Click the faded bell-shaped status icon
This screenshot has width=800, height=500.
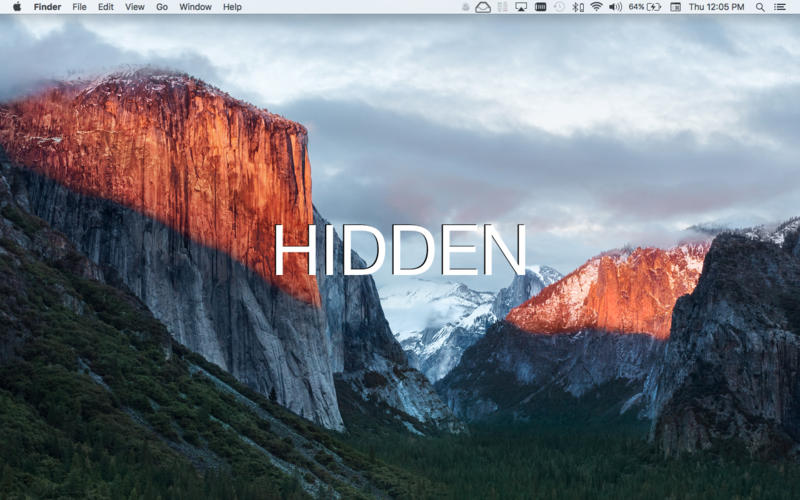pyautogui.click(x=465, y=7)
